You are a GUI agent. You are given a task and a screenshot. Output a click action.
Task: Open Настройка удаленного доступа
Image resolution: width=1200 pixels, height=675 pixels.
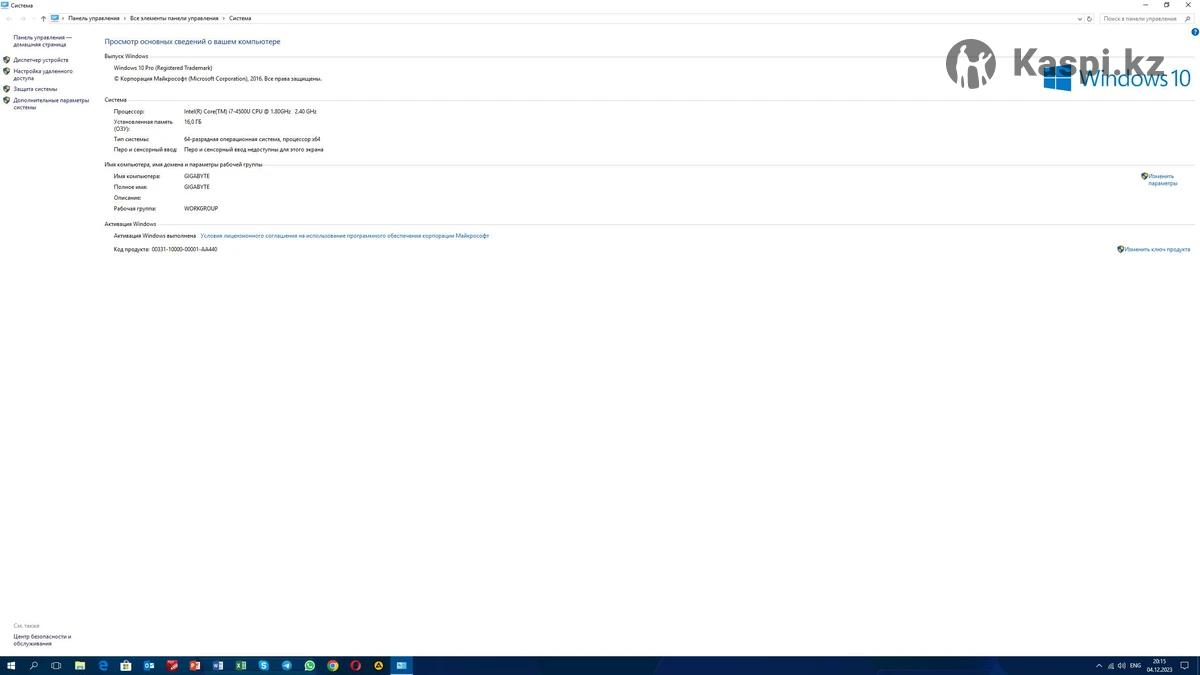(x=43, y=74)
